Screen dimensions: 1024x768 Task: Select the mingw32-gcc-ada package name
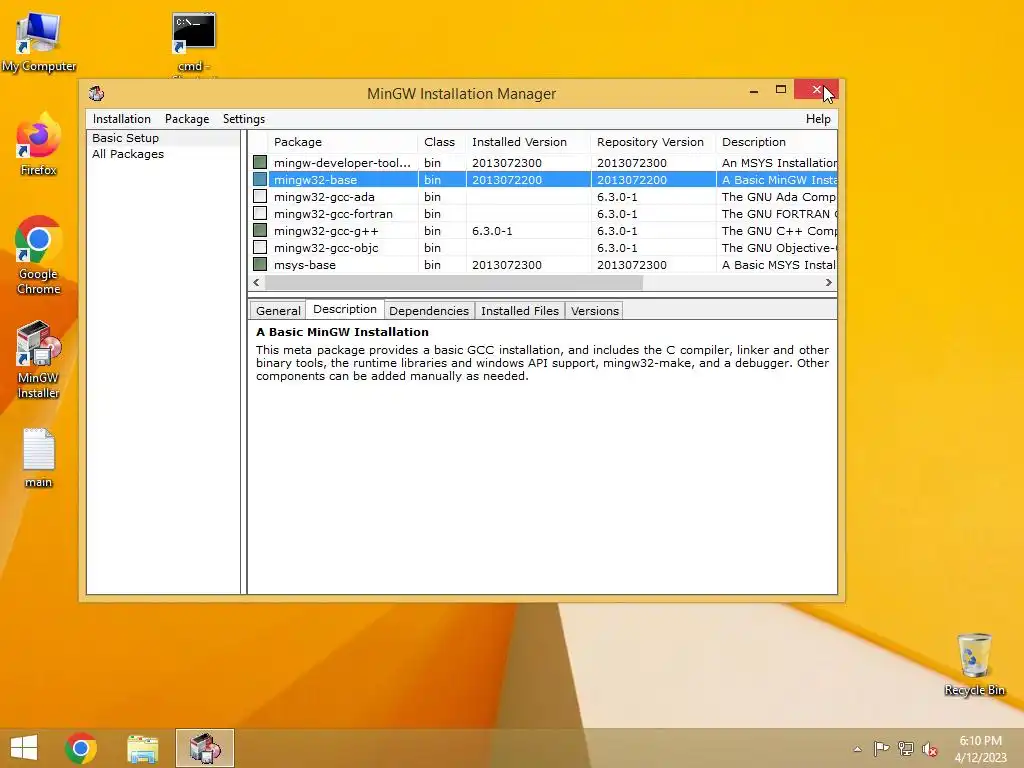coord(325,197)
